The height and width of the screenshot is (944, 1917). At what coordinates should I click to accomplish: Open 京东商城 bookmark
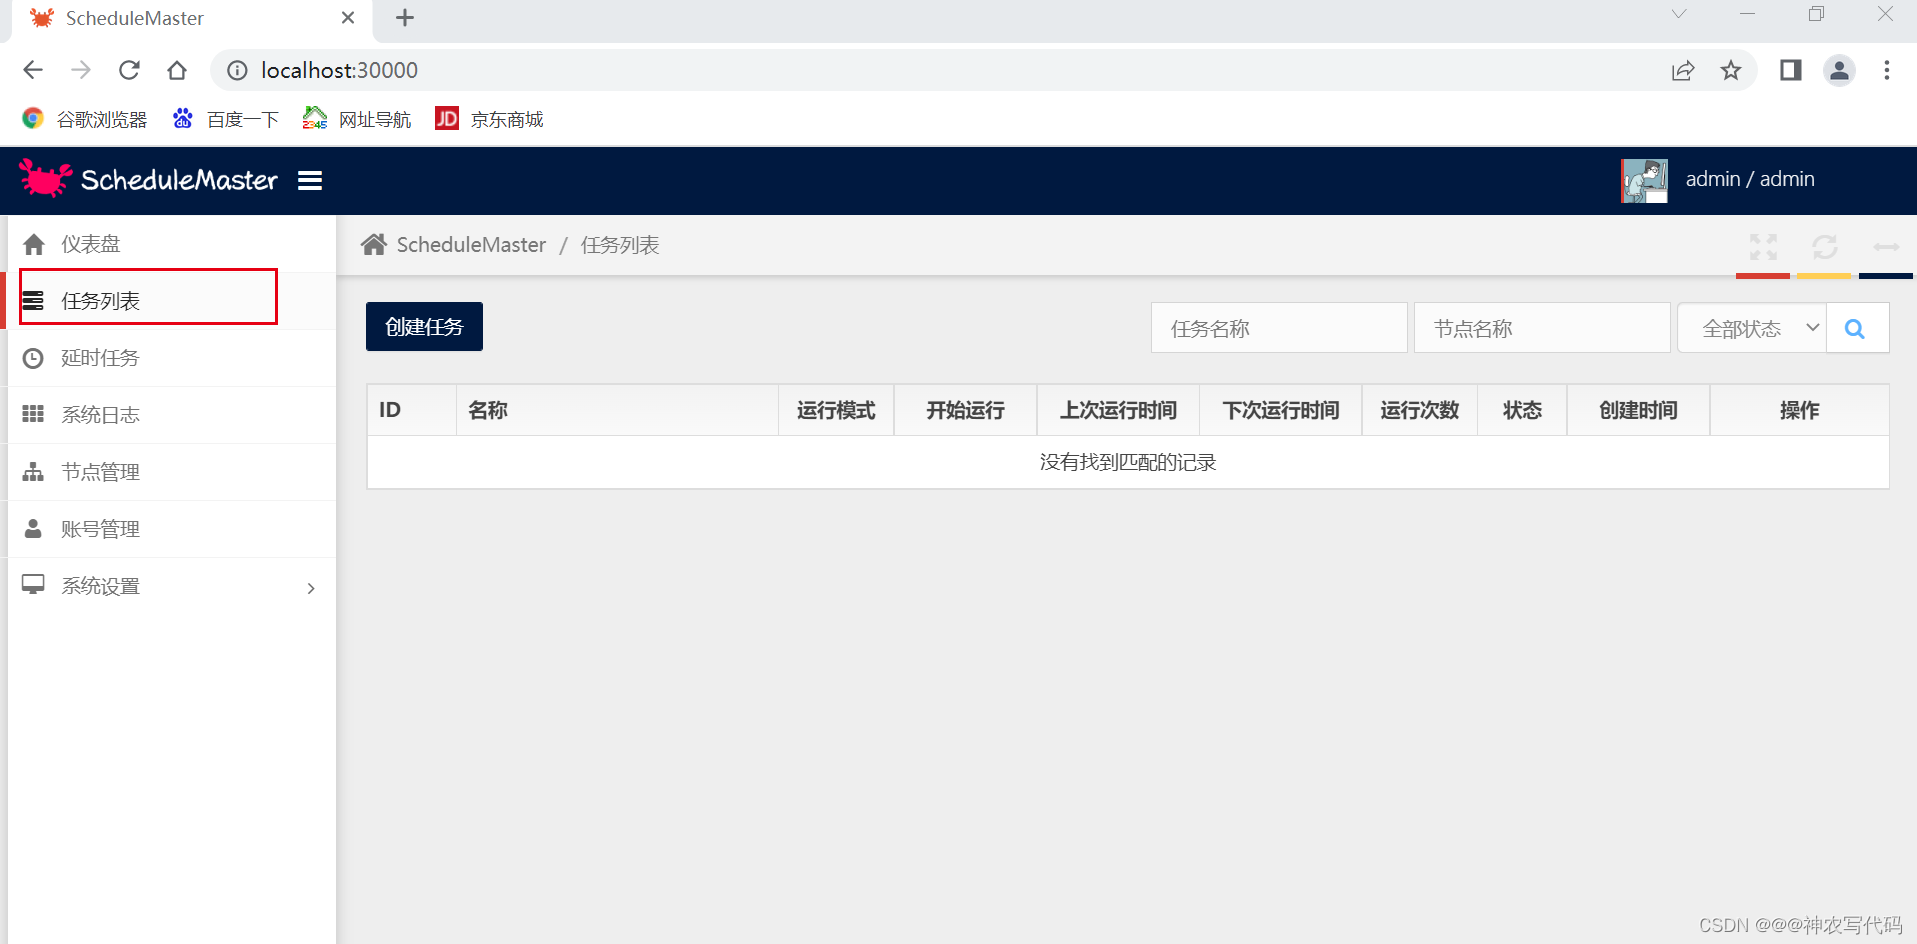tap(489, 119)
